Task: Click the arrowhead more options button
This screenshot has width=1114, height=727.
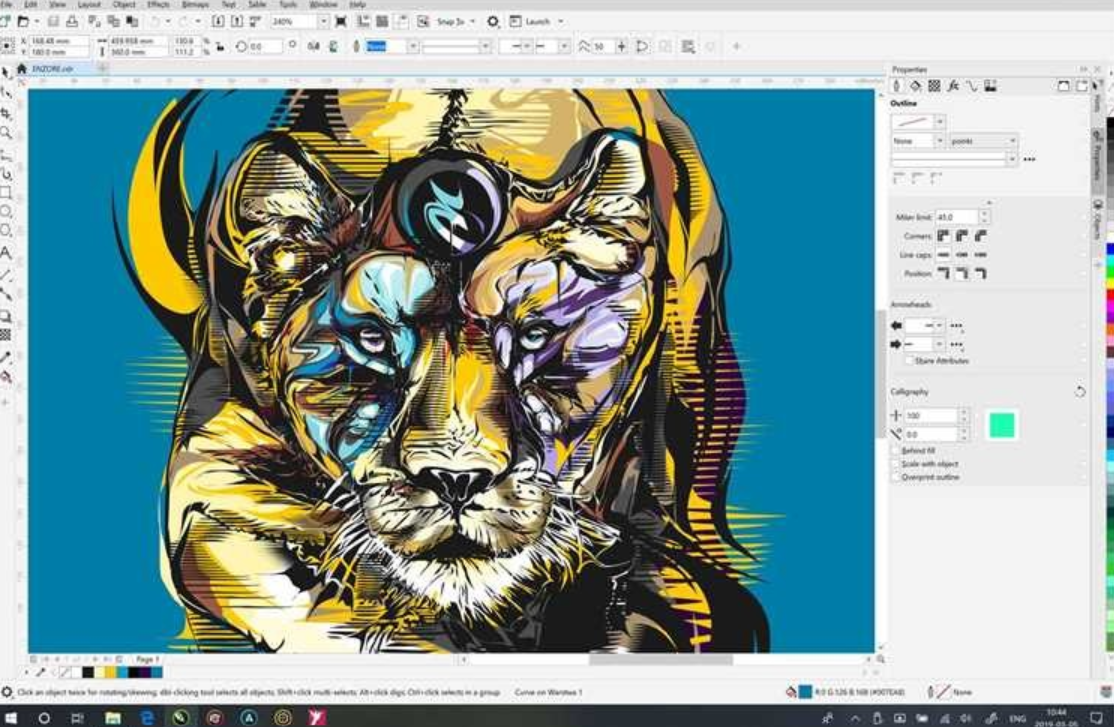Action: coord(956,326)
